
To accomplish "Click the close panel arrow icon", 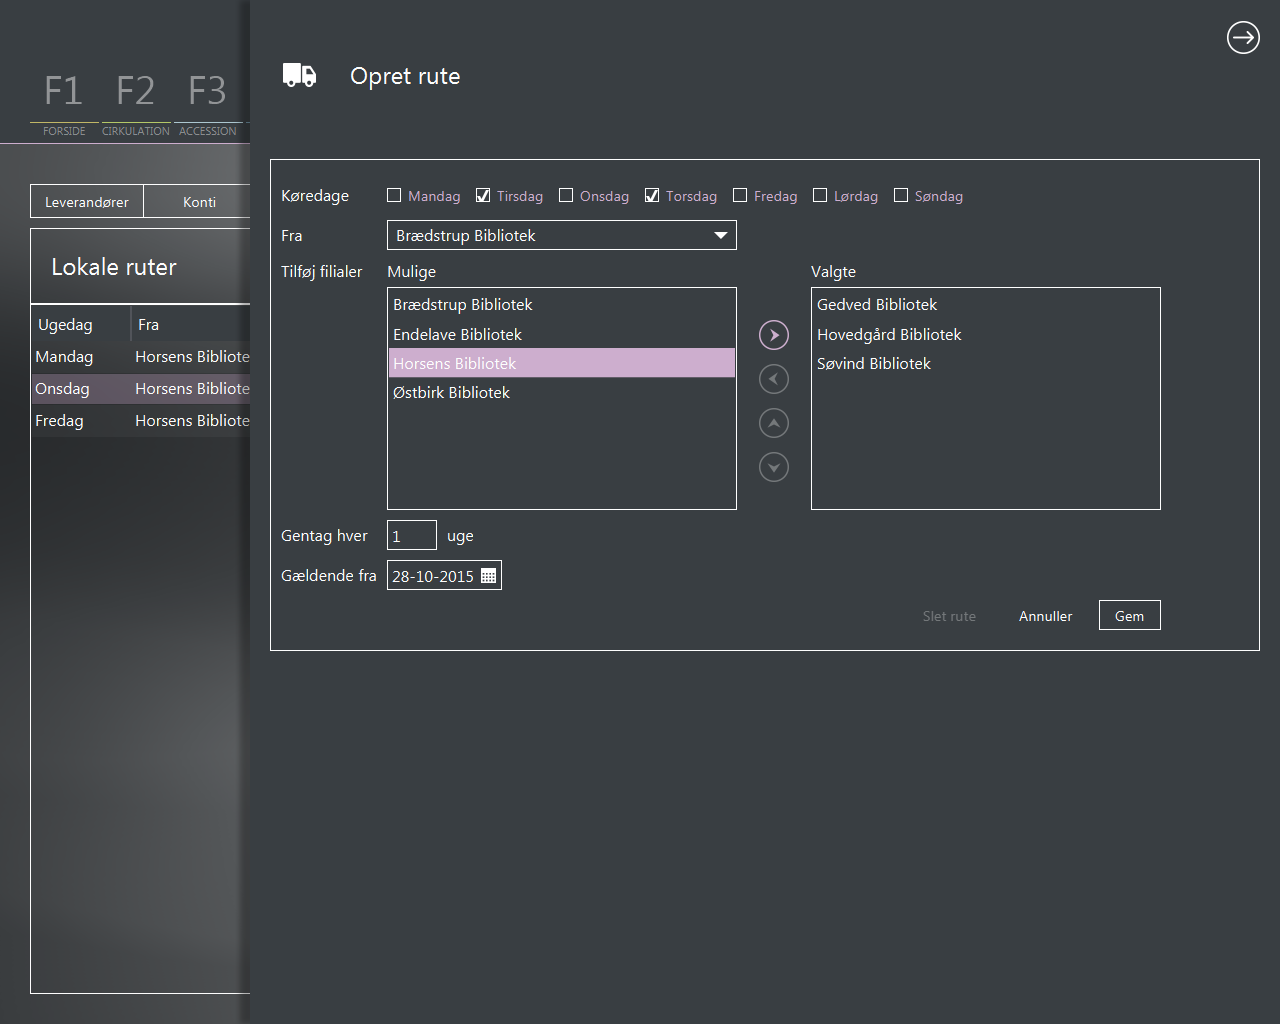I will coord(1243,38).
